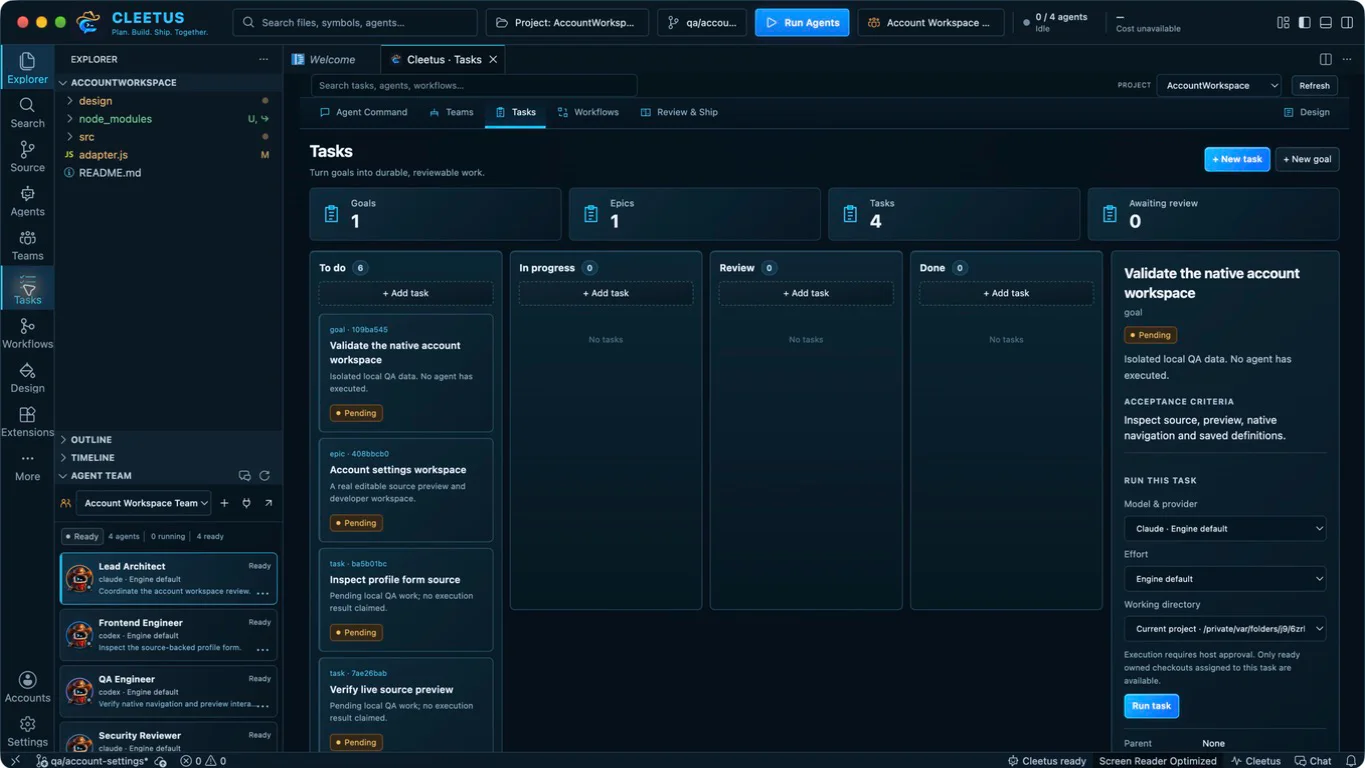Open the Workflows view in the activity bar
The width and height of the screenshot is (1365, 768).
[27, 332]
